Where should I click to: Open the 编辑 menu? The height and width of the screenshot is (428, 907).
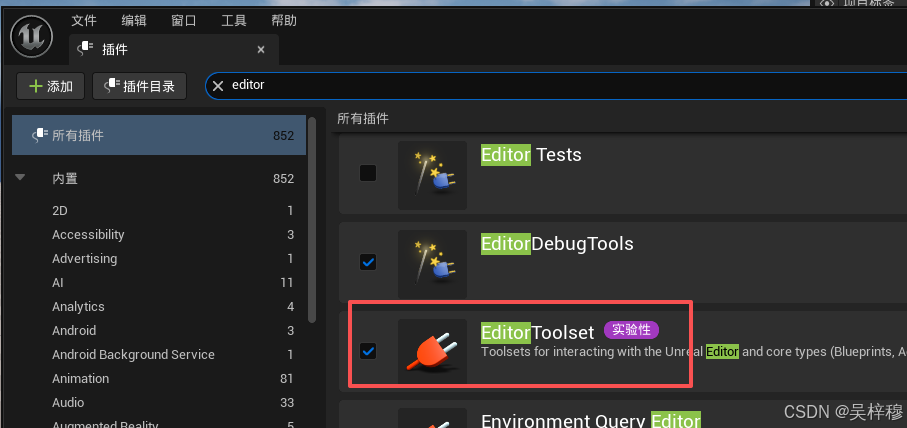tap(134, 21)
